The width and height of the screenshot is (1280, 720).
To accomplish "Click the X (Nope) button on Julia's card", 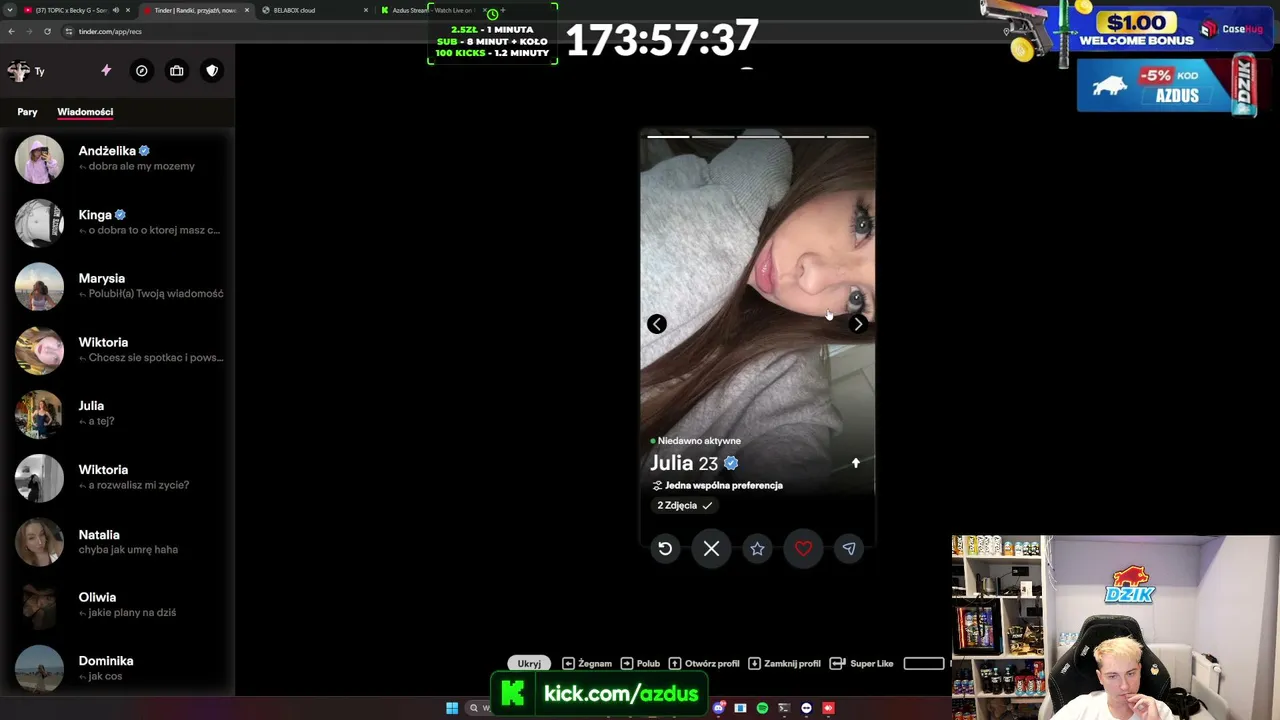I will pyautogui.click(x=711, y=548).
